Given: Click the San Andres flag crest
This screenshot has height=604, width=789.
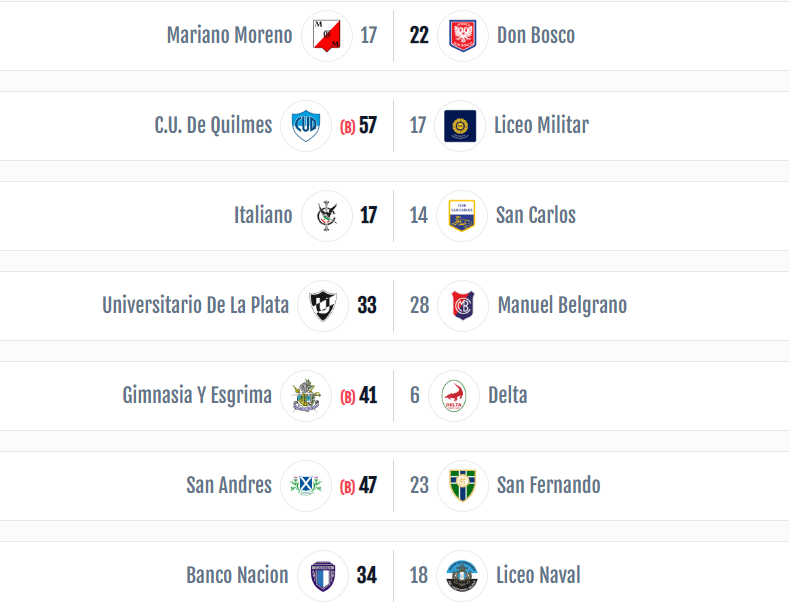Looking at the screenshot, I should tap(306, 486).
